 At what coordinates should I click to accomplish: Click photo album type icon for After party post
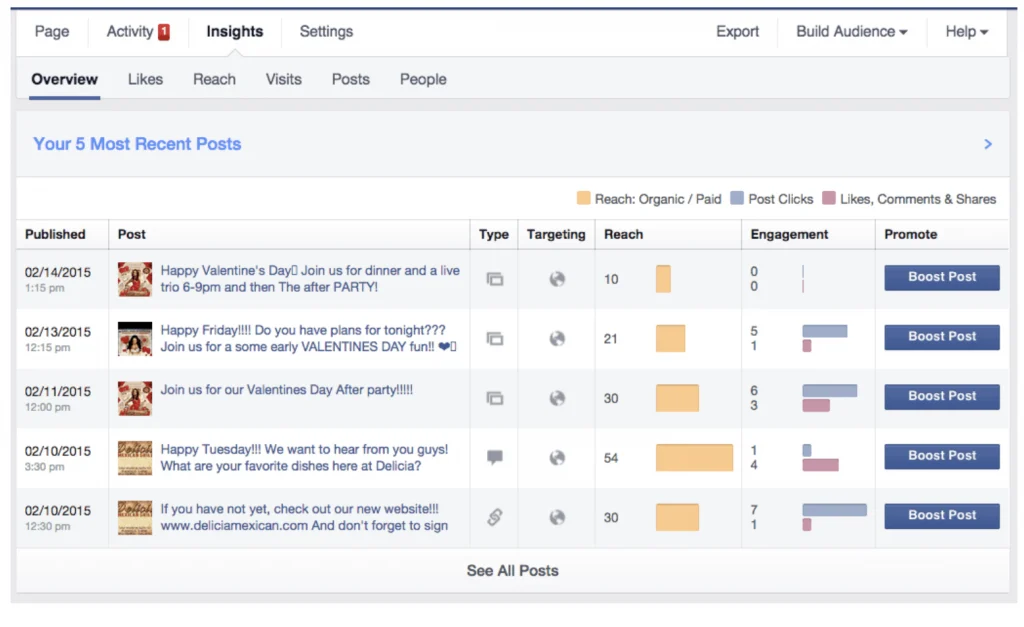[494, 398]
